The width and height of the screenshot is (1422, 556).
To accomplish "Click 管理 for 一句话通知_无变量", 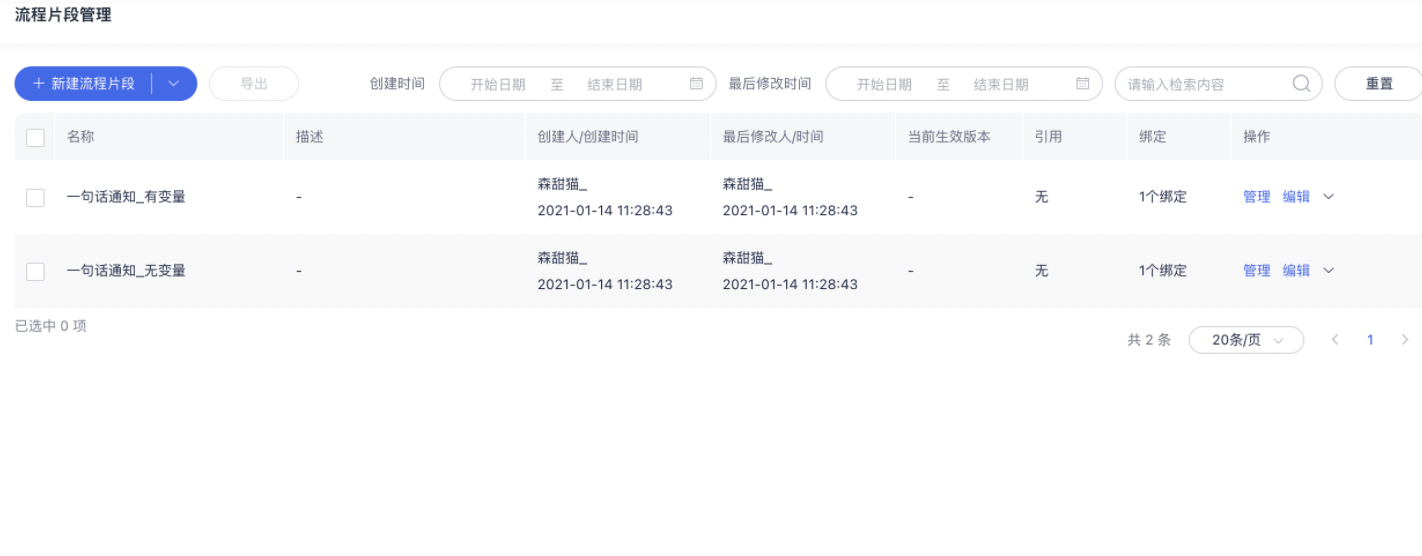I will [x=1256, y=270].
